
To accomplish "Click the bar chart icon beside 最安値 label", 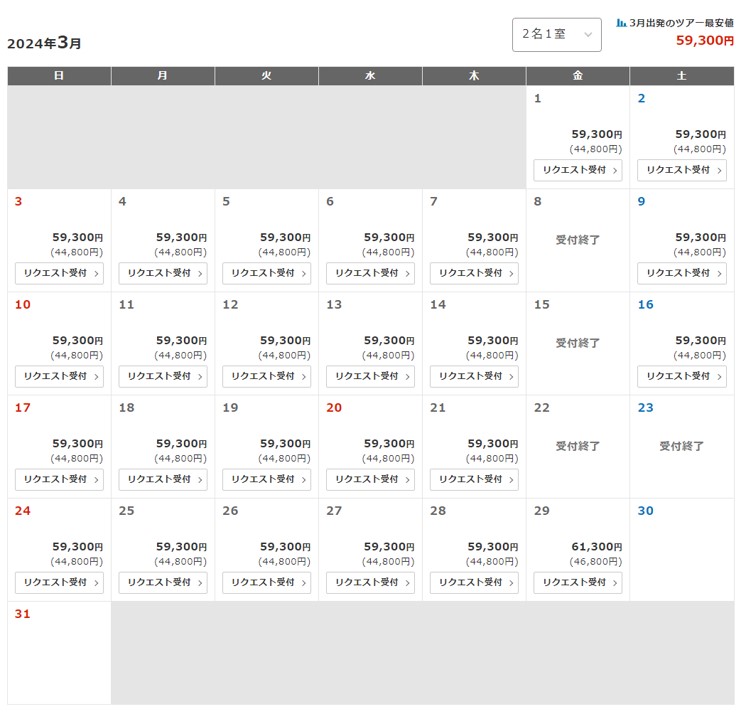I will point(621,22).
